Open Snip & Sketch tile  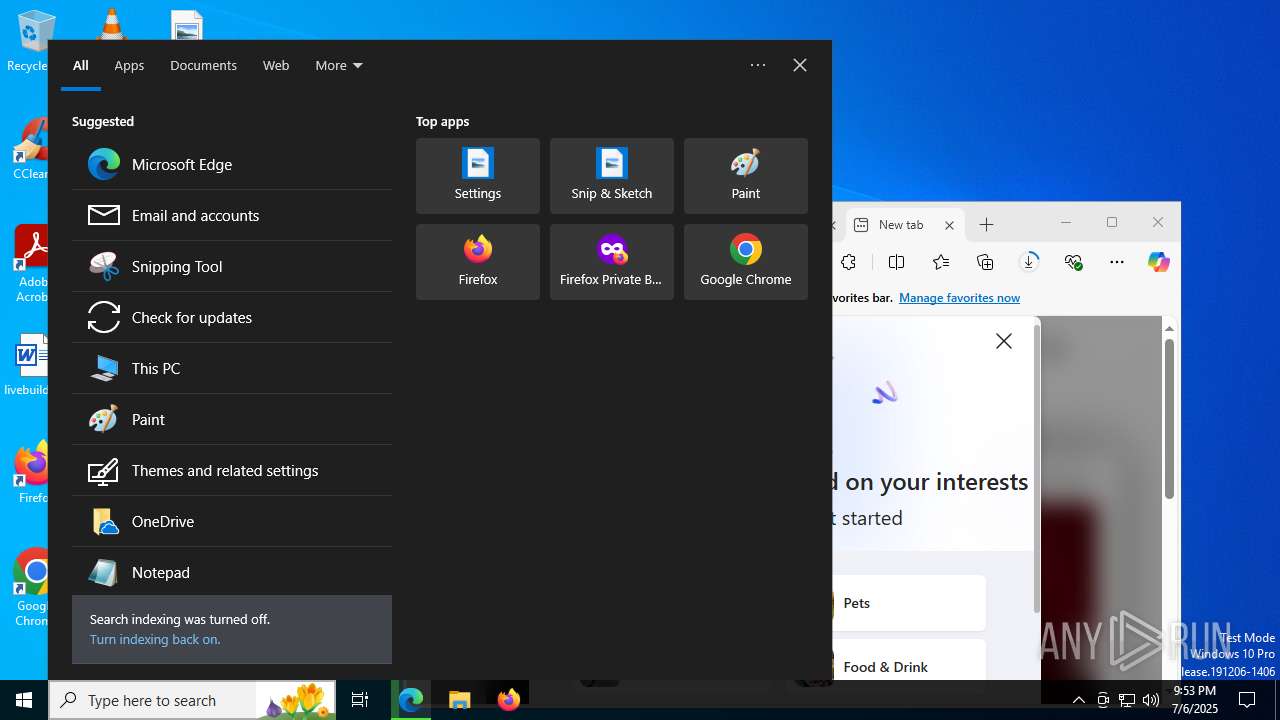[612, 176]
